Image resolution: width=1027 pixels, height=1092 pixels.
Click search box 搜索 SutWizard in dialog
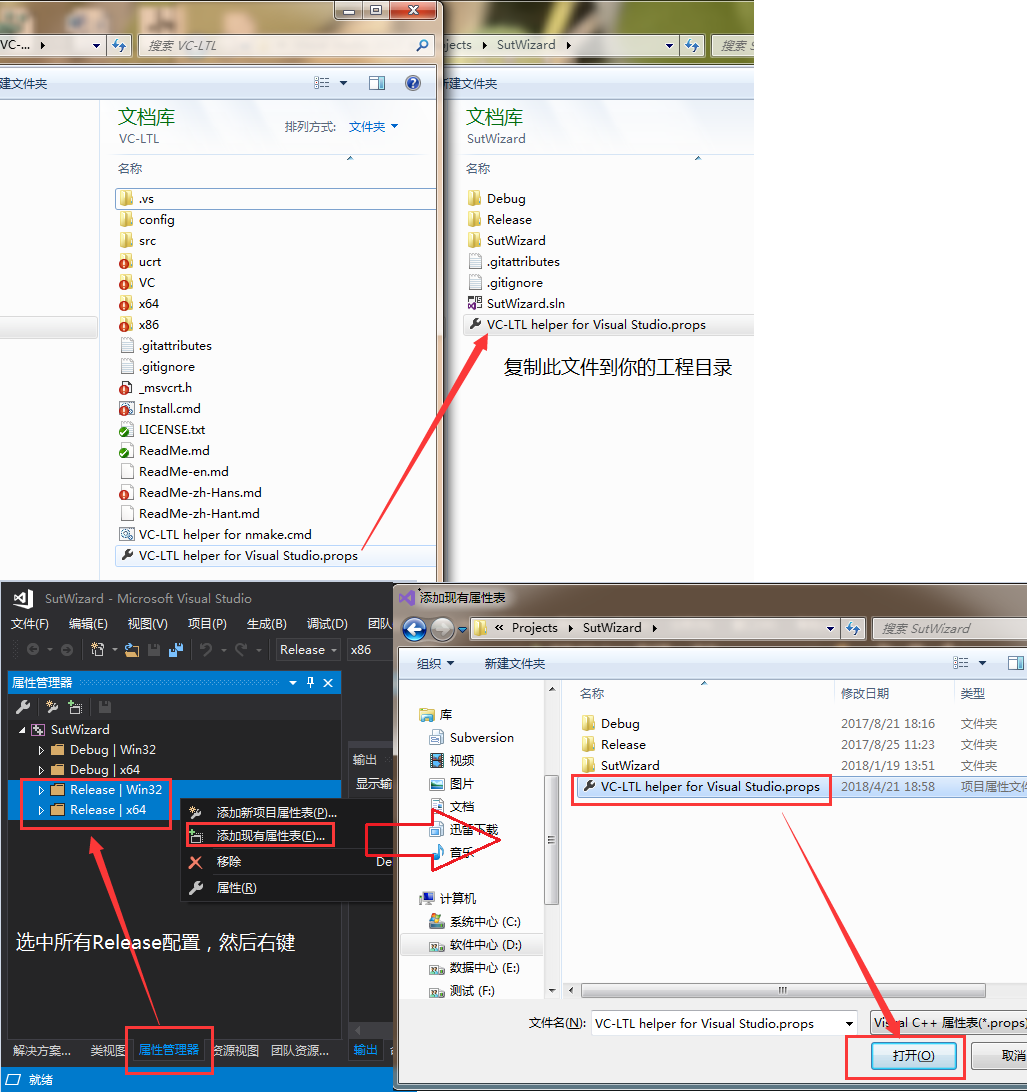(950, 629)
